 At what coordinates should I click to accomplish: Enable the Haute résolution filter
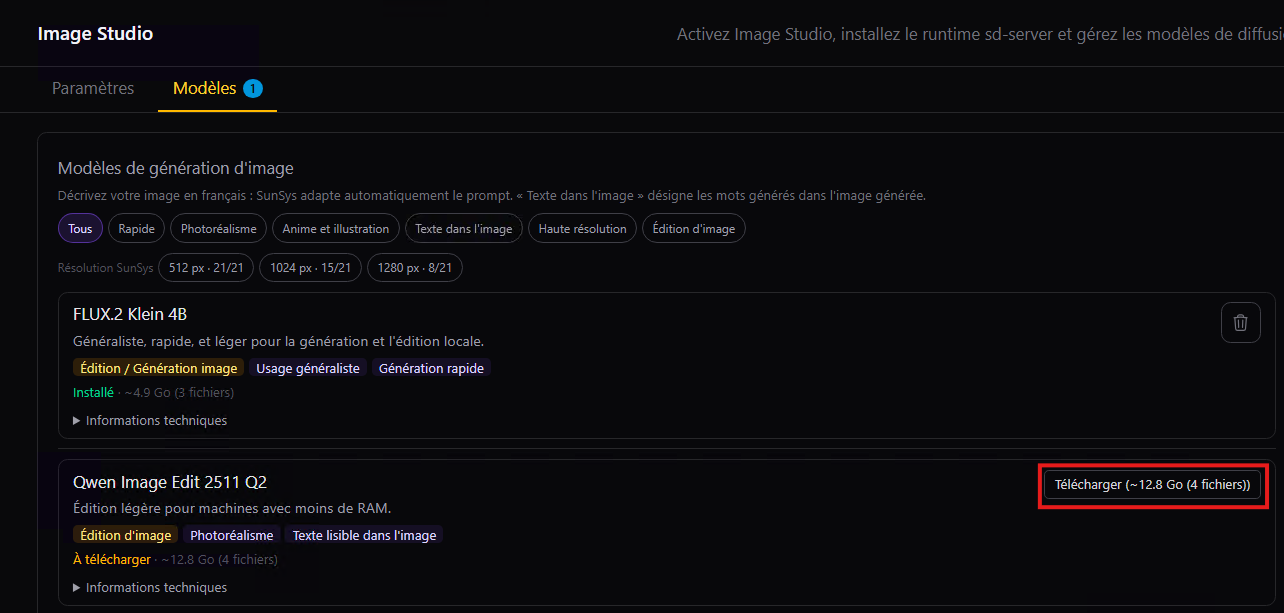[x=582, y=229]
